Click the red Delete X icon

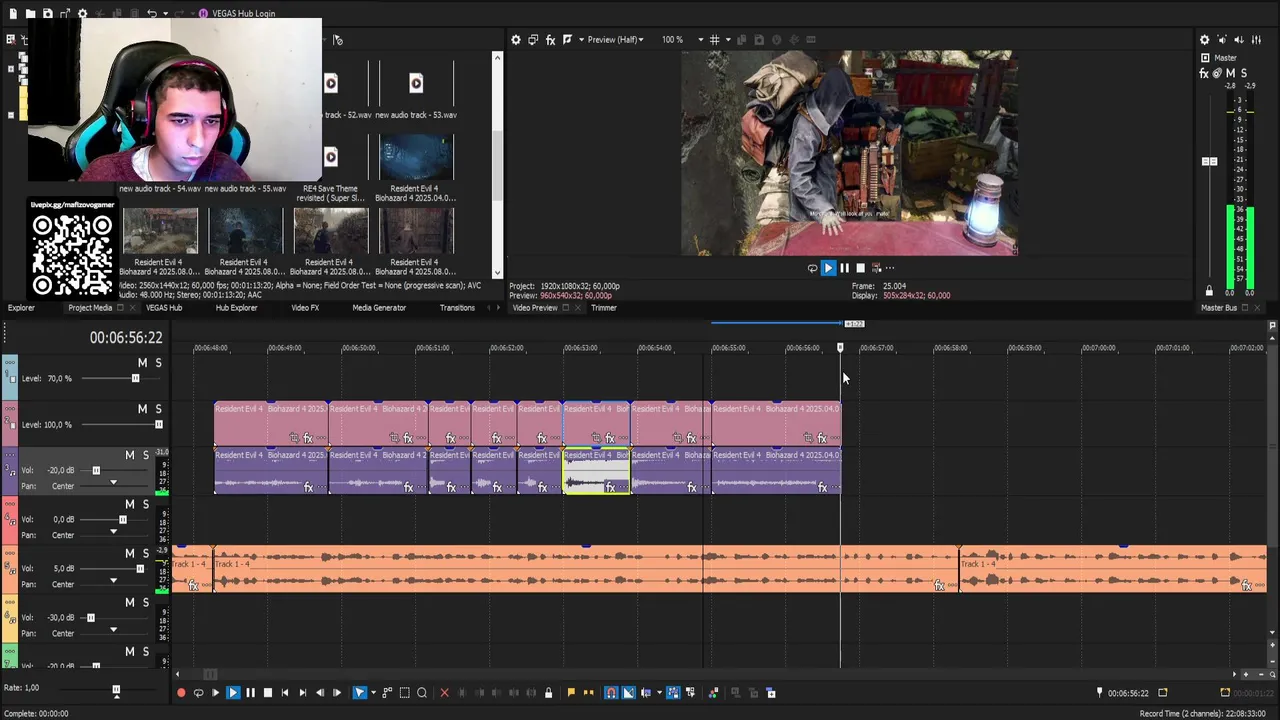point(445,692)
